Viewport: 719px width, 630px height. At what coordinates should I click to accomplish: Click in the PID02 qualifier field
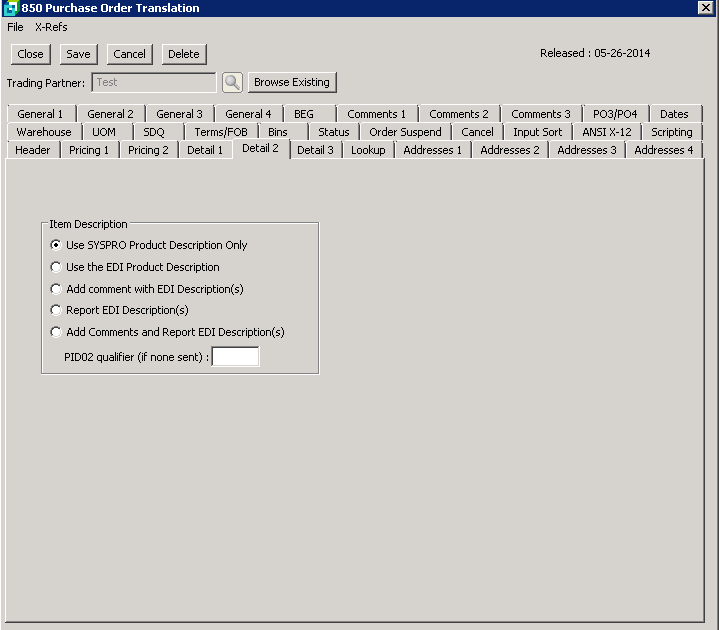point(235,357)
